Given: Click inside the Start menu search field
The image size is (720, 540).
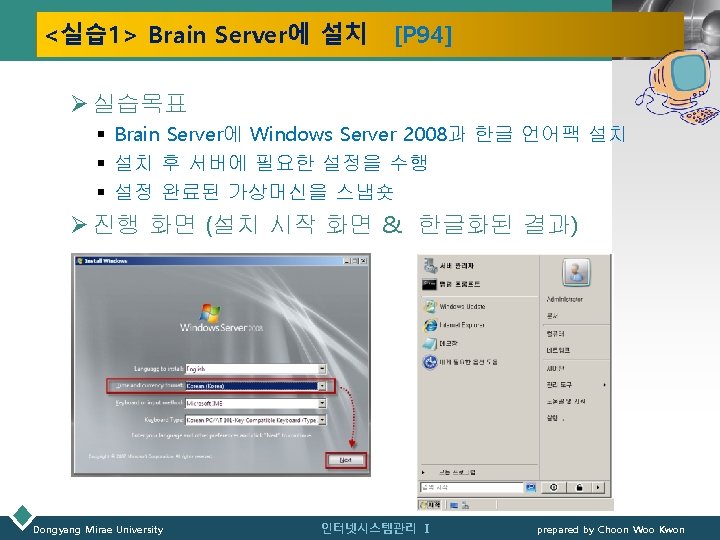Looking at the screenshot, I should pyautogui.click(x=472, y=488).
